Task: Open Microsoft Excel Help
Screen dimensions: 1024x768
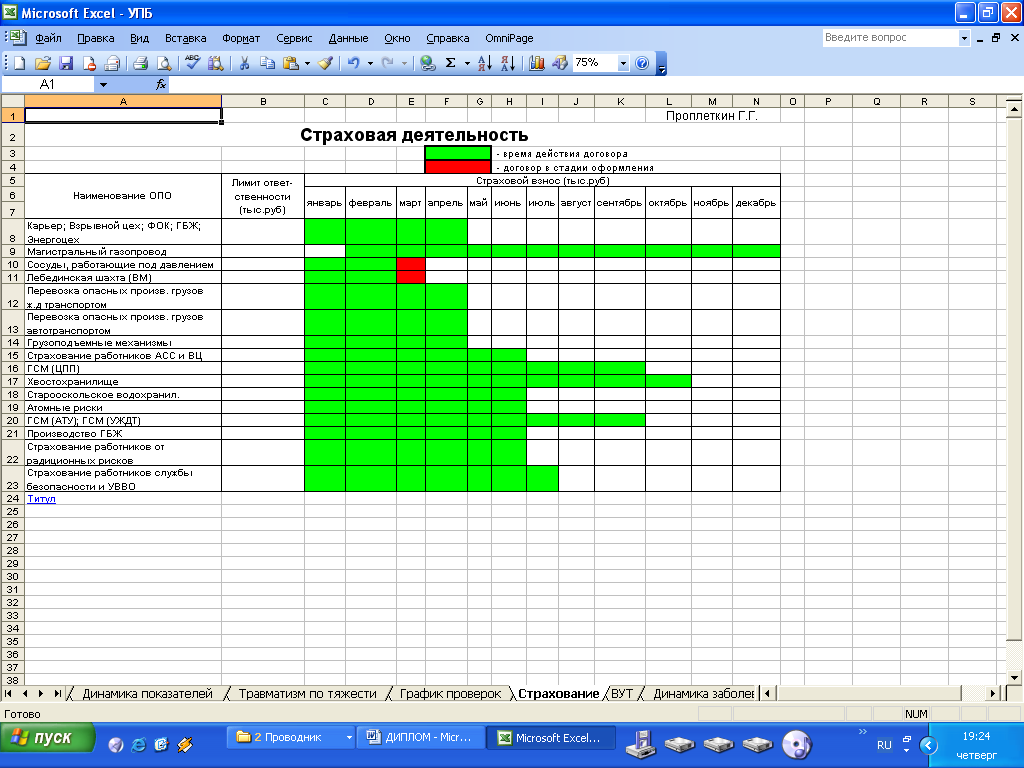Action: (642, 63)
